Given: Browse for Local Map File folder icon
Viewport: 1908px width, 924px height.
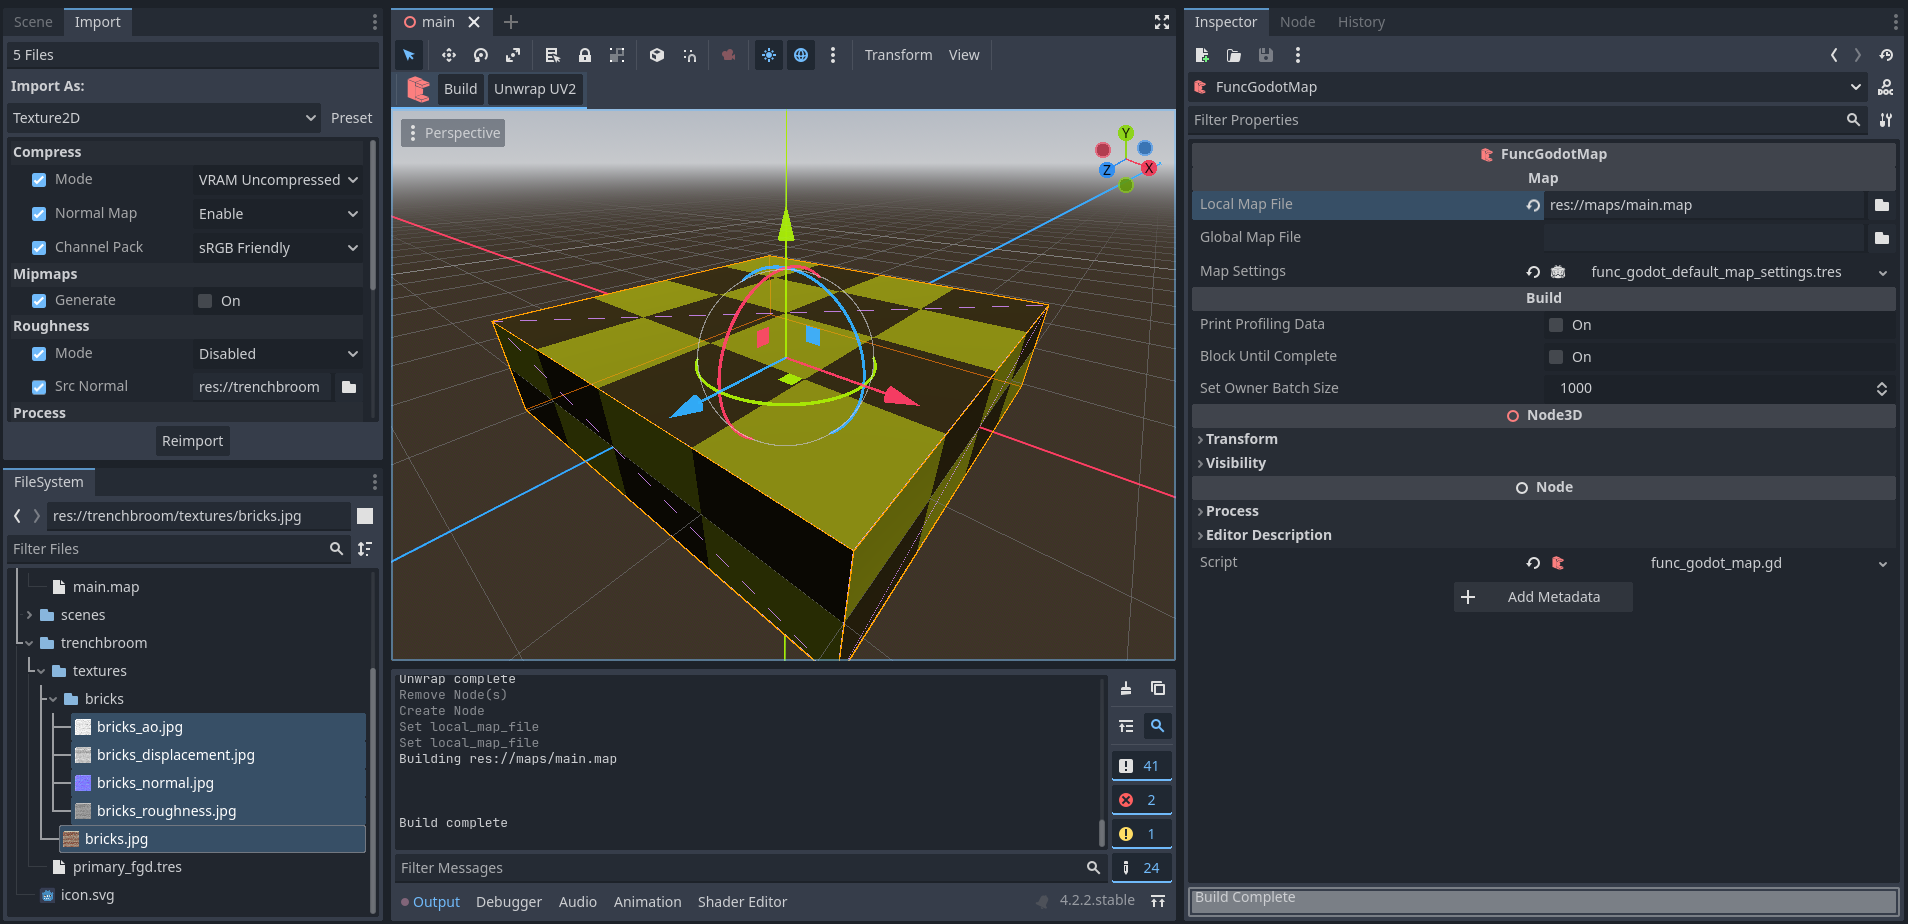Looking at the screenshot, I should [x=1882, y=205].
